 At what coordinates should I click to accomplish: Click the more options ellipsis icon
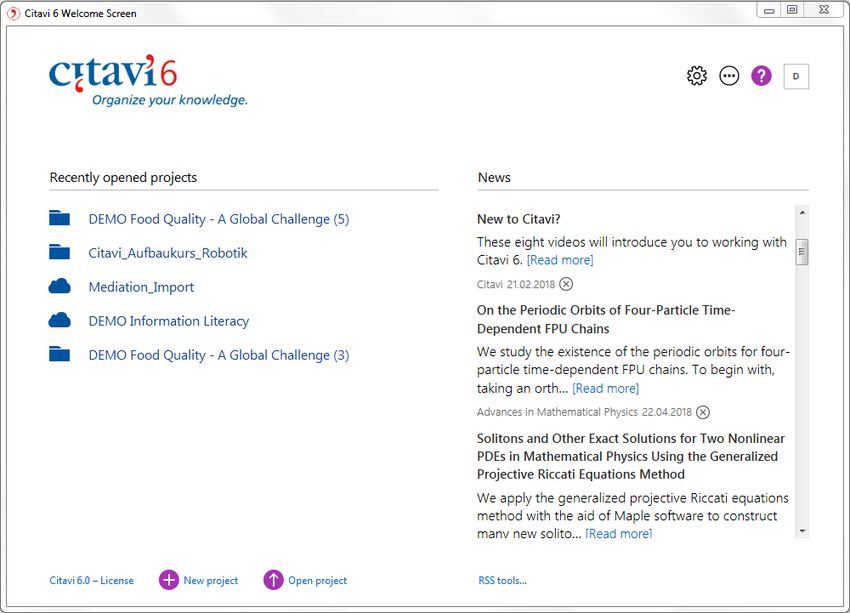[x=729, y=76]
